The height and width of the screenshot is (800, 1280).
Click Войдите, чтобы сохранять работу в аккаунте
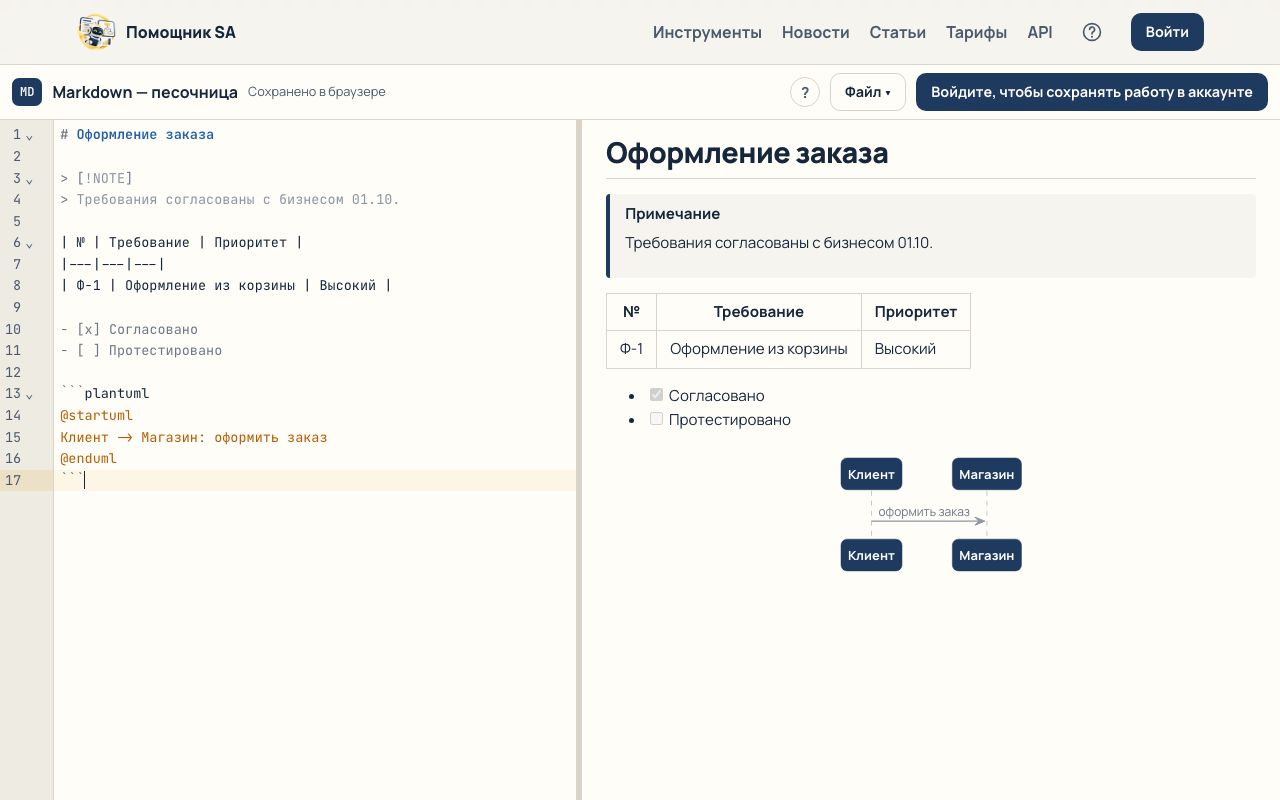1092,92
